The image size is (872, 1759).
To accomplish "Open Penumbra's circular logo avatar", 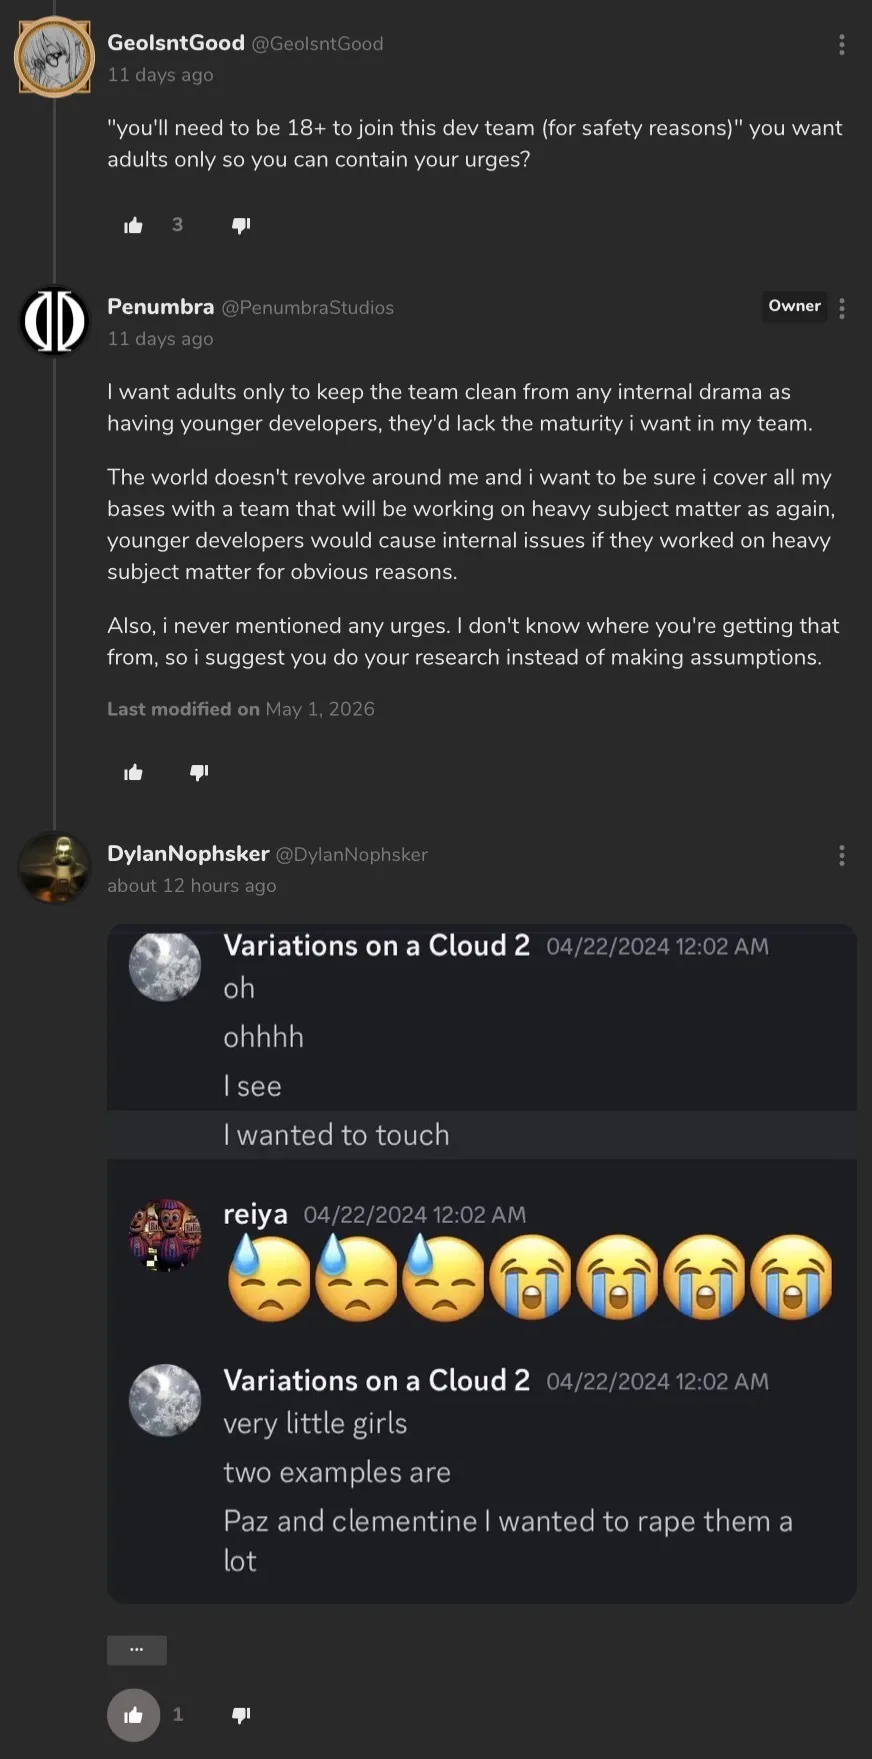I will pyautogui.click(x=54, y=321).
